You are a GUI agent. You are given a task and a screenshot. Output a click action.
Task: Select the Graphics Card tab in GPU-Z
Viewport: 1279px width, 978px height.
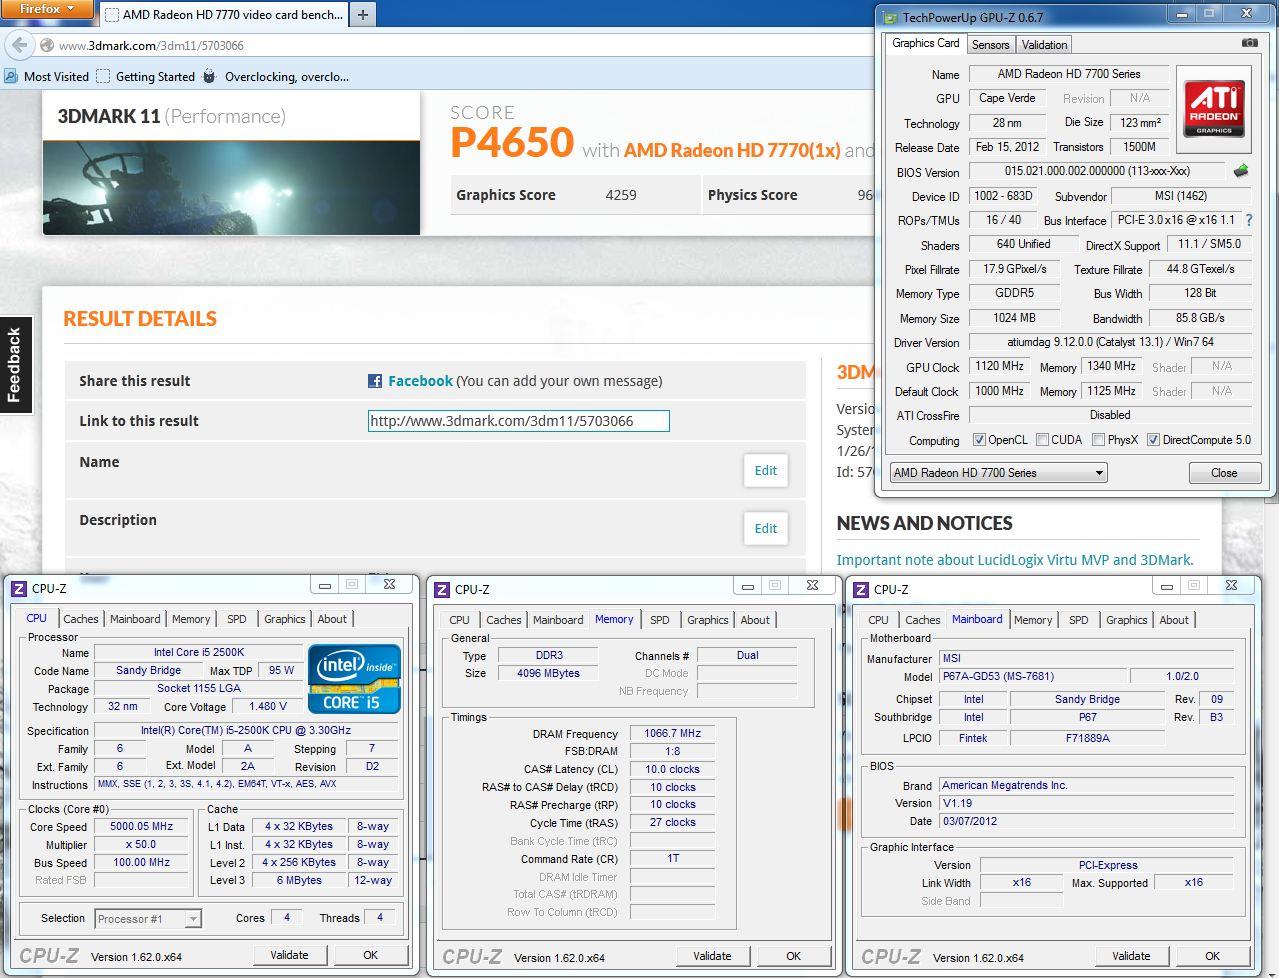[x=925, y=43]
